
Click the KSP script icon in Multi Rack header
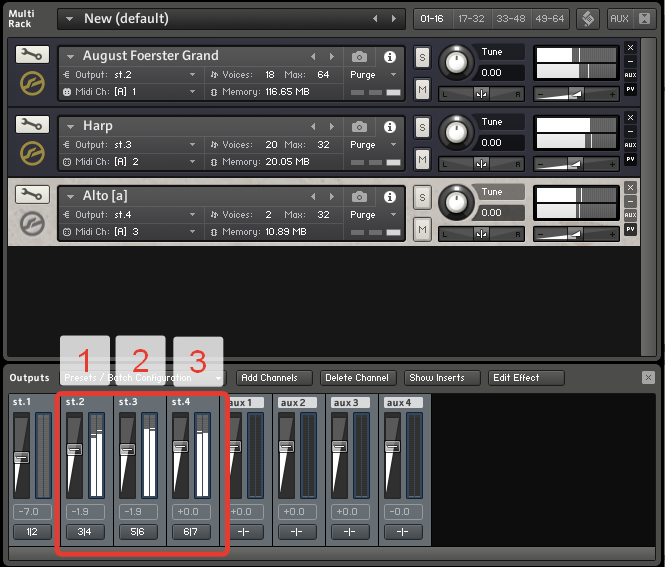(x=588, y=19)
